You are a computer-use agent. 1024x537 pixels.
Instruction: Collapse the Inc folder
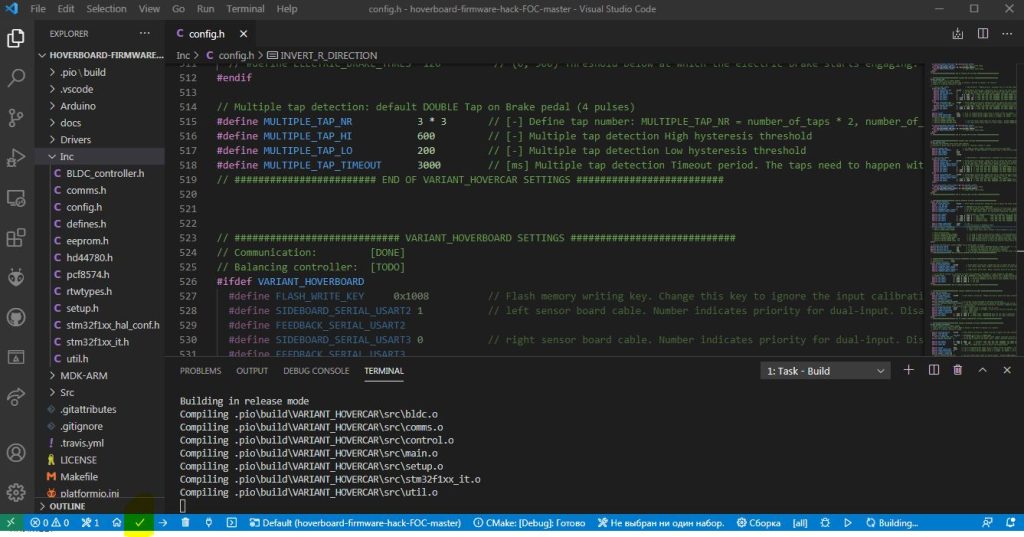[x=66, y=156]
